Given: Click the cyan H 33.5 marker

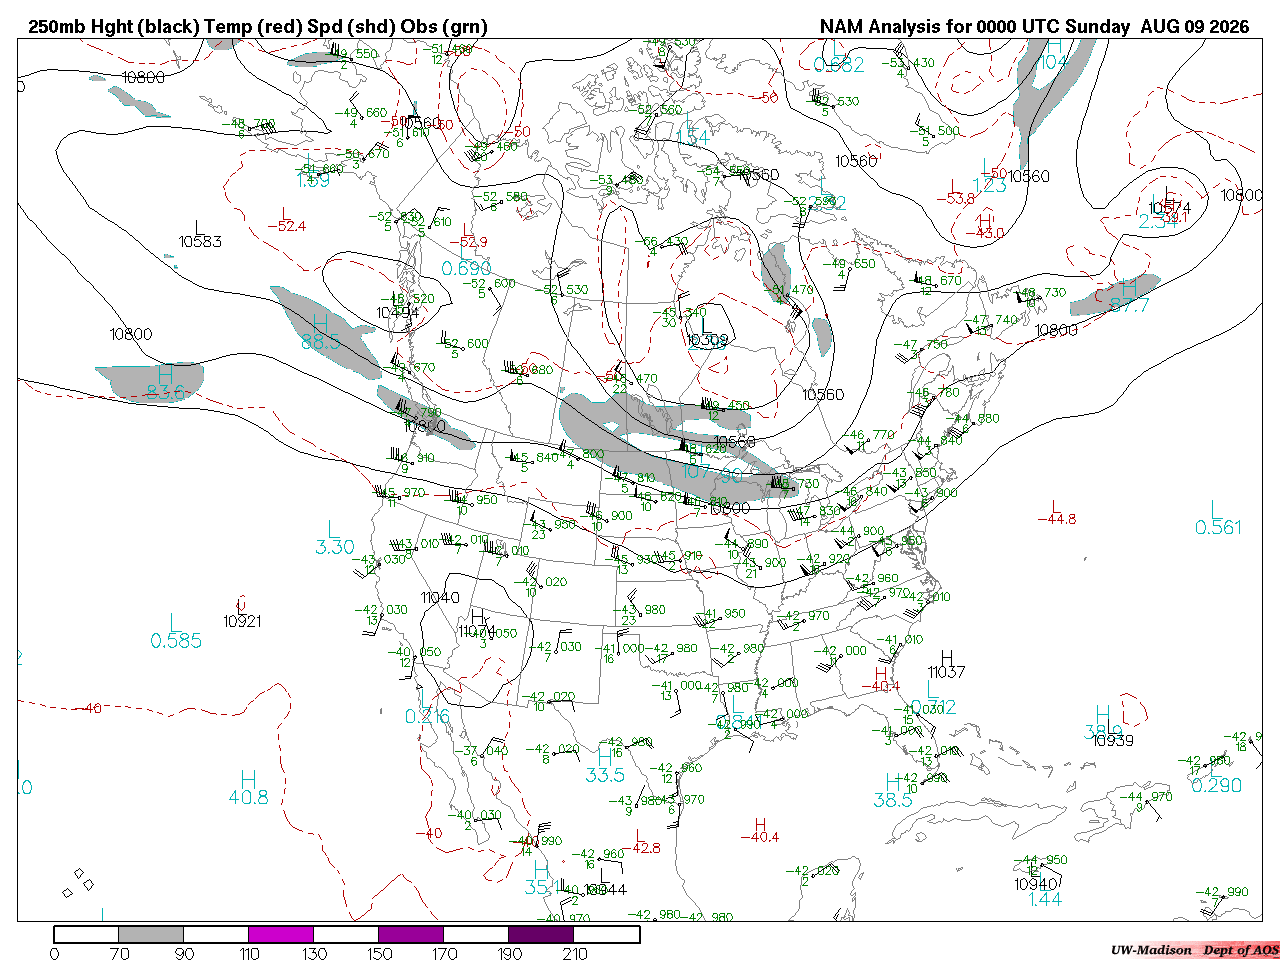Looking at the screenshot, I should 605,766.
